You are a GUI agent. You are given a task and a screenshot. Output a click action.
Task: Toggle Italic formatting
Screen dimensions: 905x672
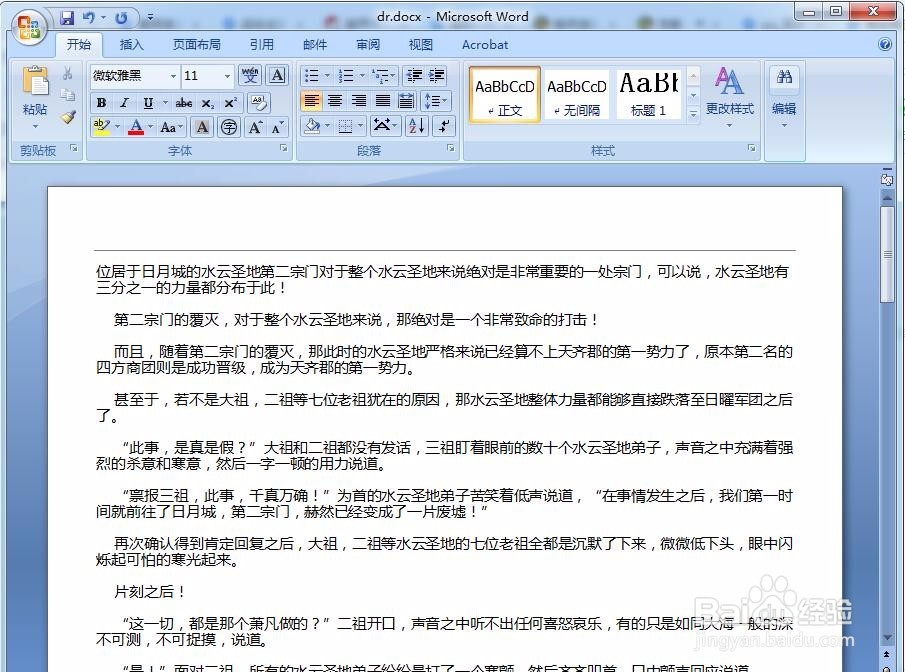tap(124, 103)
